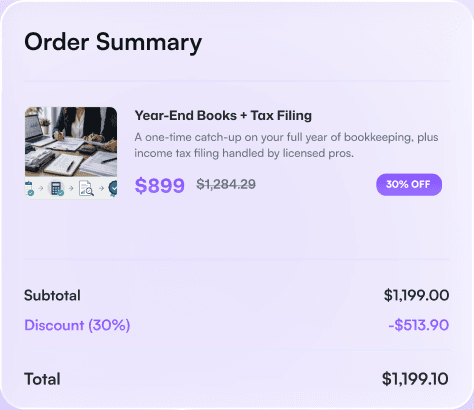Click the calculator icon in product image
This screenshot has height=410, width=474.
56,188
